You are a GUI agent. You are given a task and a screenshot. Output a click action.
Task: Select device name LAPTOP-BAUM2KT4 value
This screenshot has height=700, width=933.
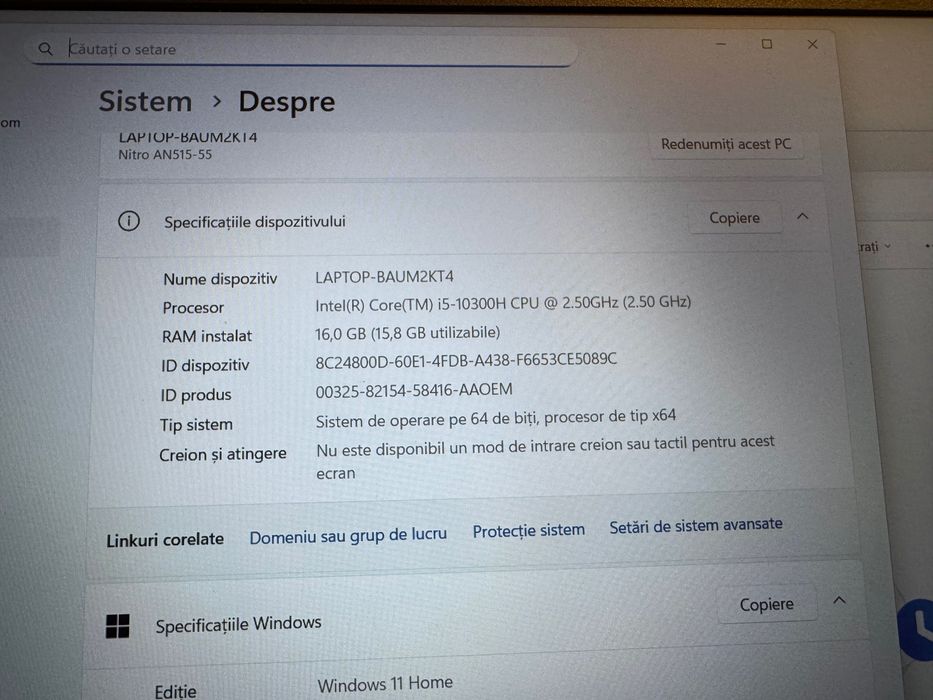tap(384, 277)
